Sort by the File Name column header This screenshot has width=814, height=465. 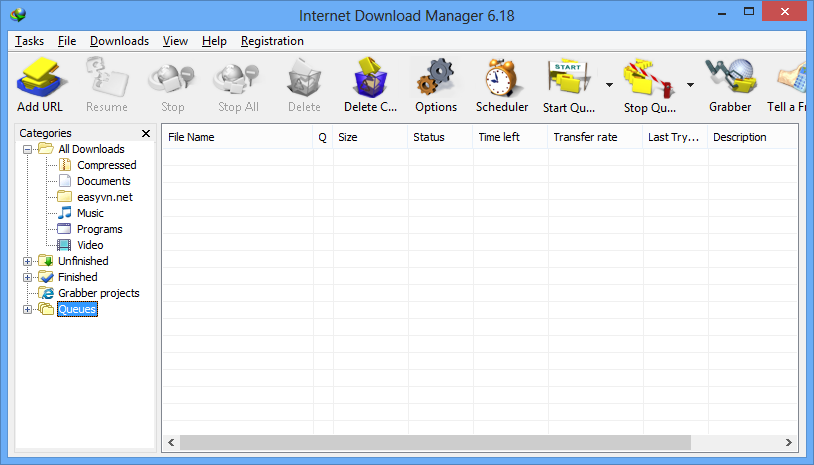238,137
